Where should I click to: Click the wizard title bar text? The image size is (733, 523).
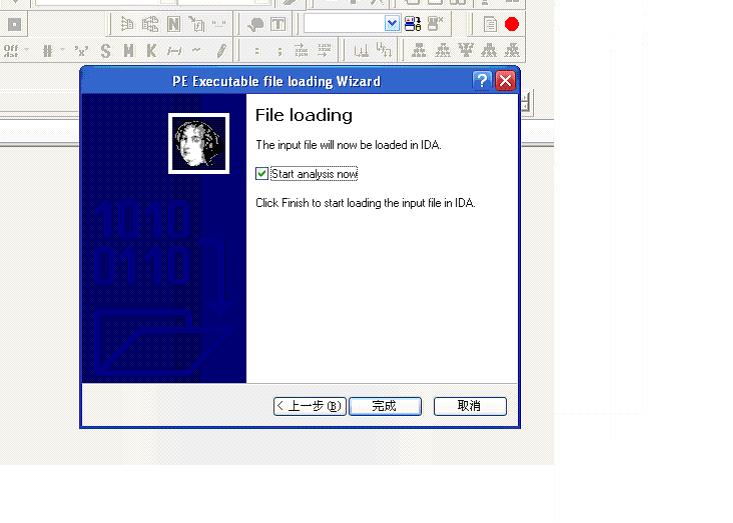(276, 81)
